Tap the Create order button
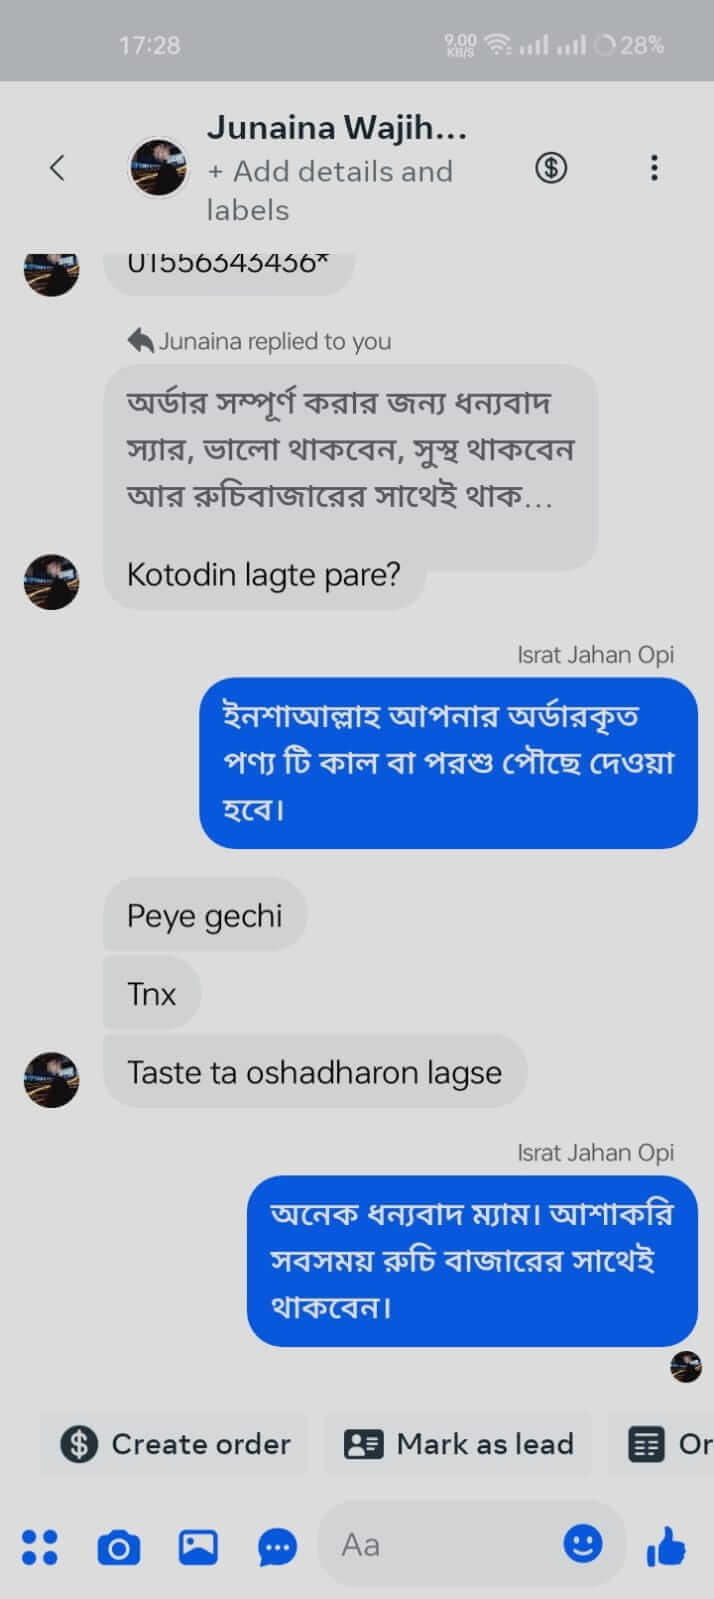 [175, 1444]
